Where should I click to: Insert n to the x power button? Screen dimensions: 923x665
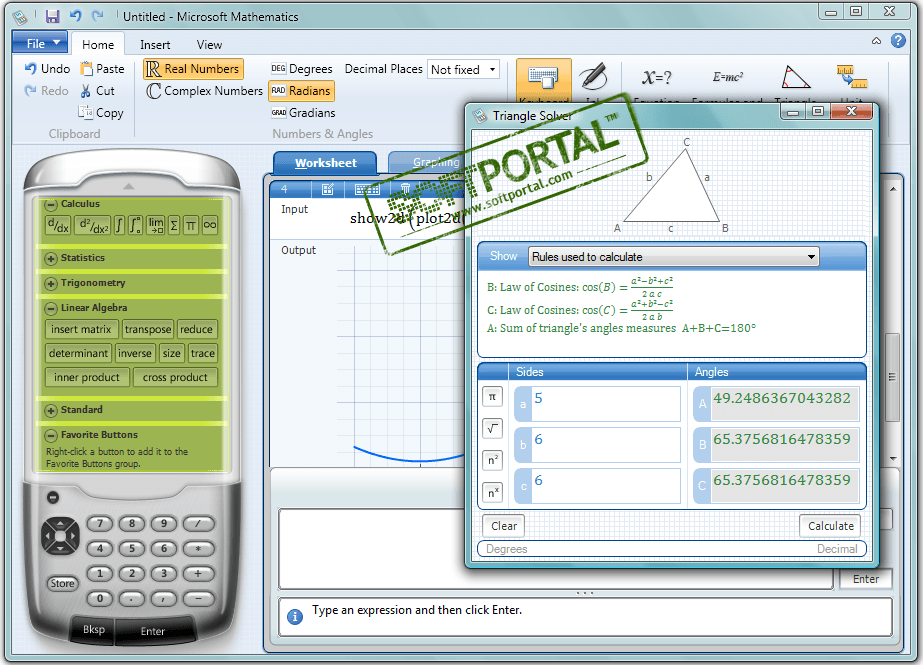click(x=492, y=491)
